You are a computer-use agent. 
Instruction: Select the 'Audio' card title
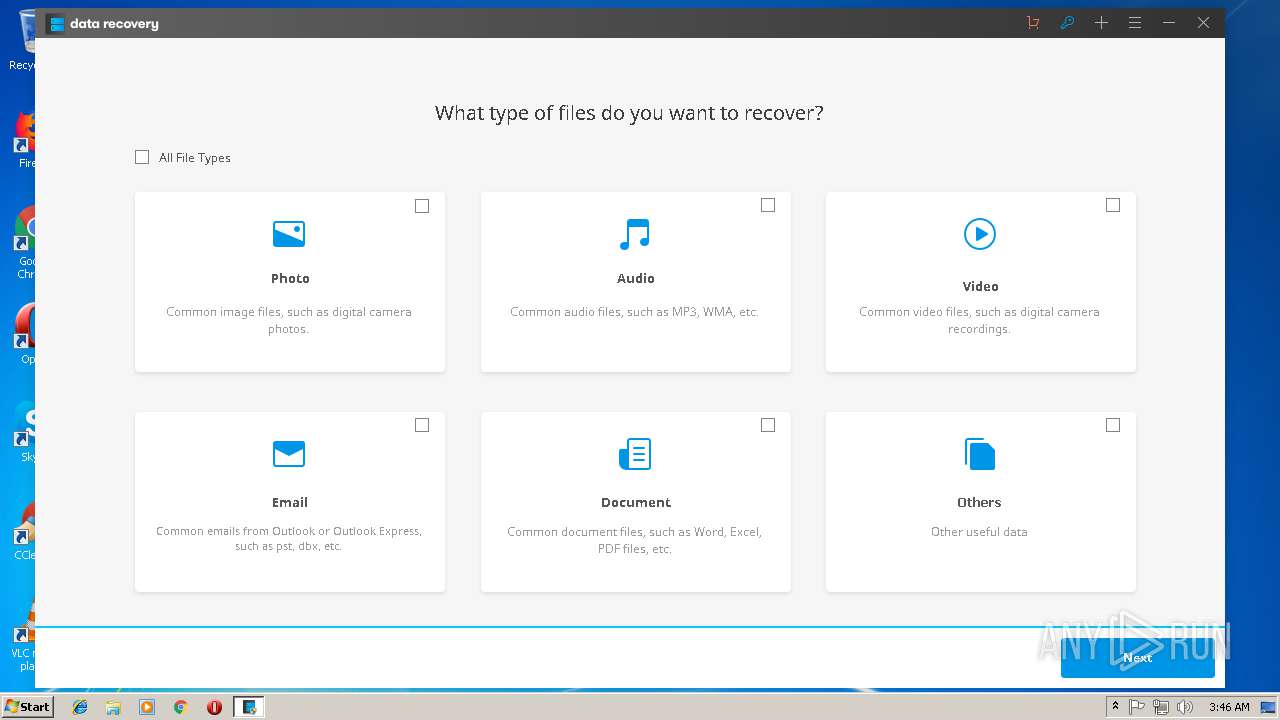pos(636,278)
